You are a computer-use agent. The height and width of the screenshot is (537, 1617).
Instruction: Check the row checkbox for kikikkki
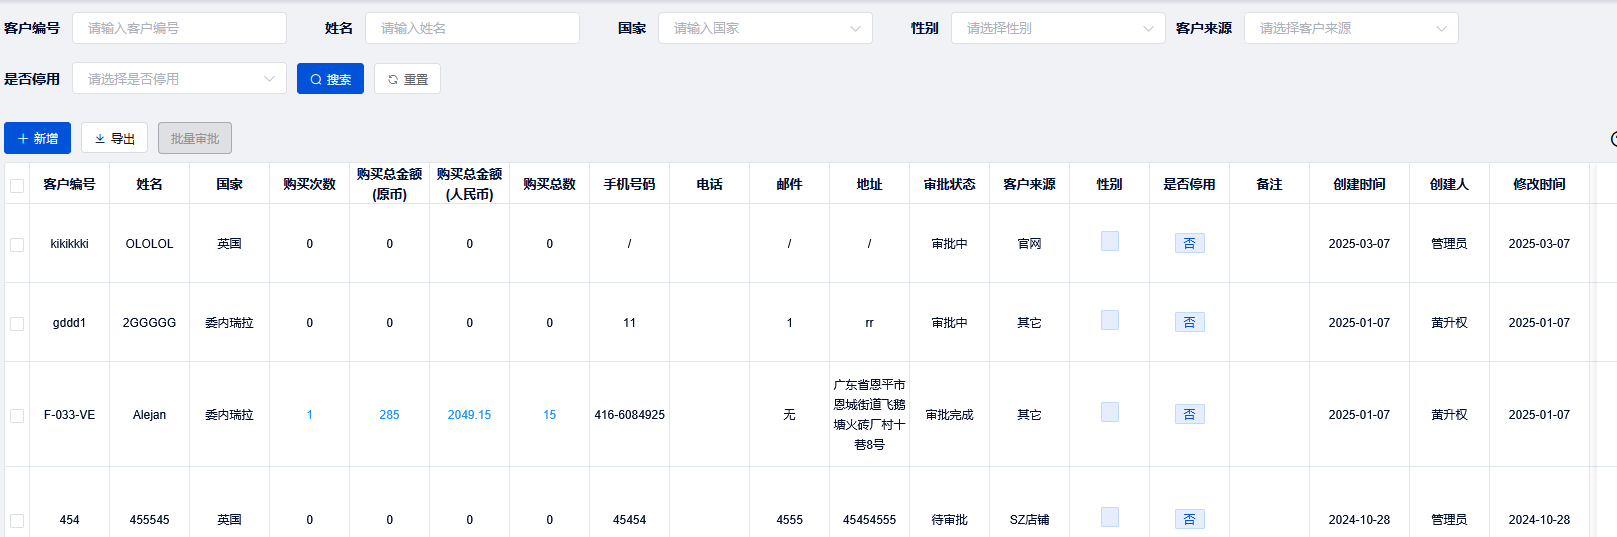(17, 245)
